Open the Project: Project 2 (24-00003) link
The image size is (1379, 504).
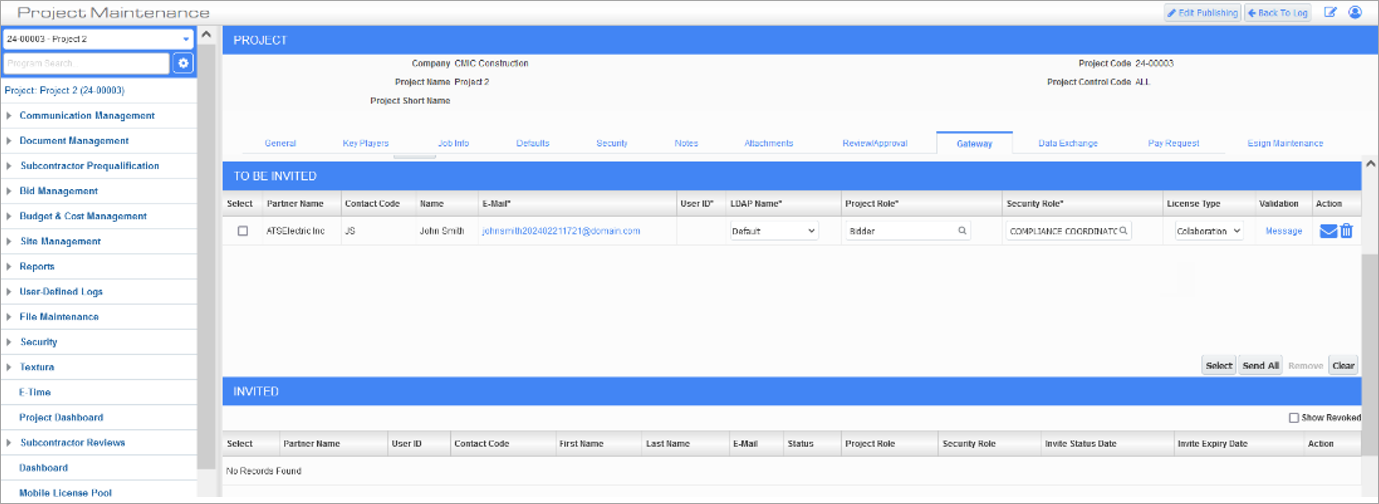click(65, 90)
